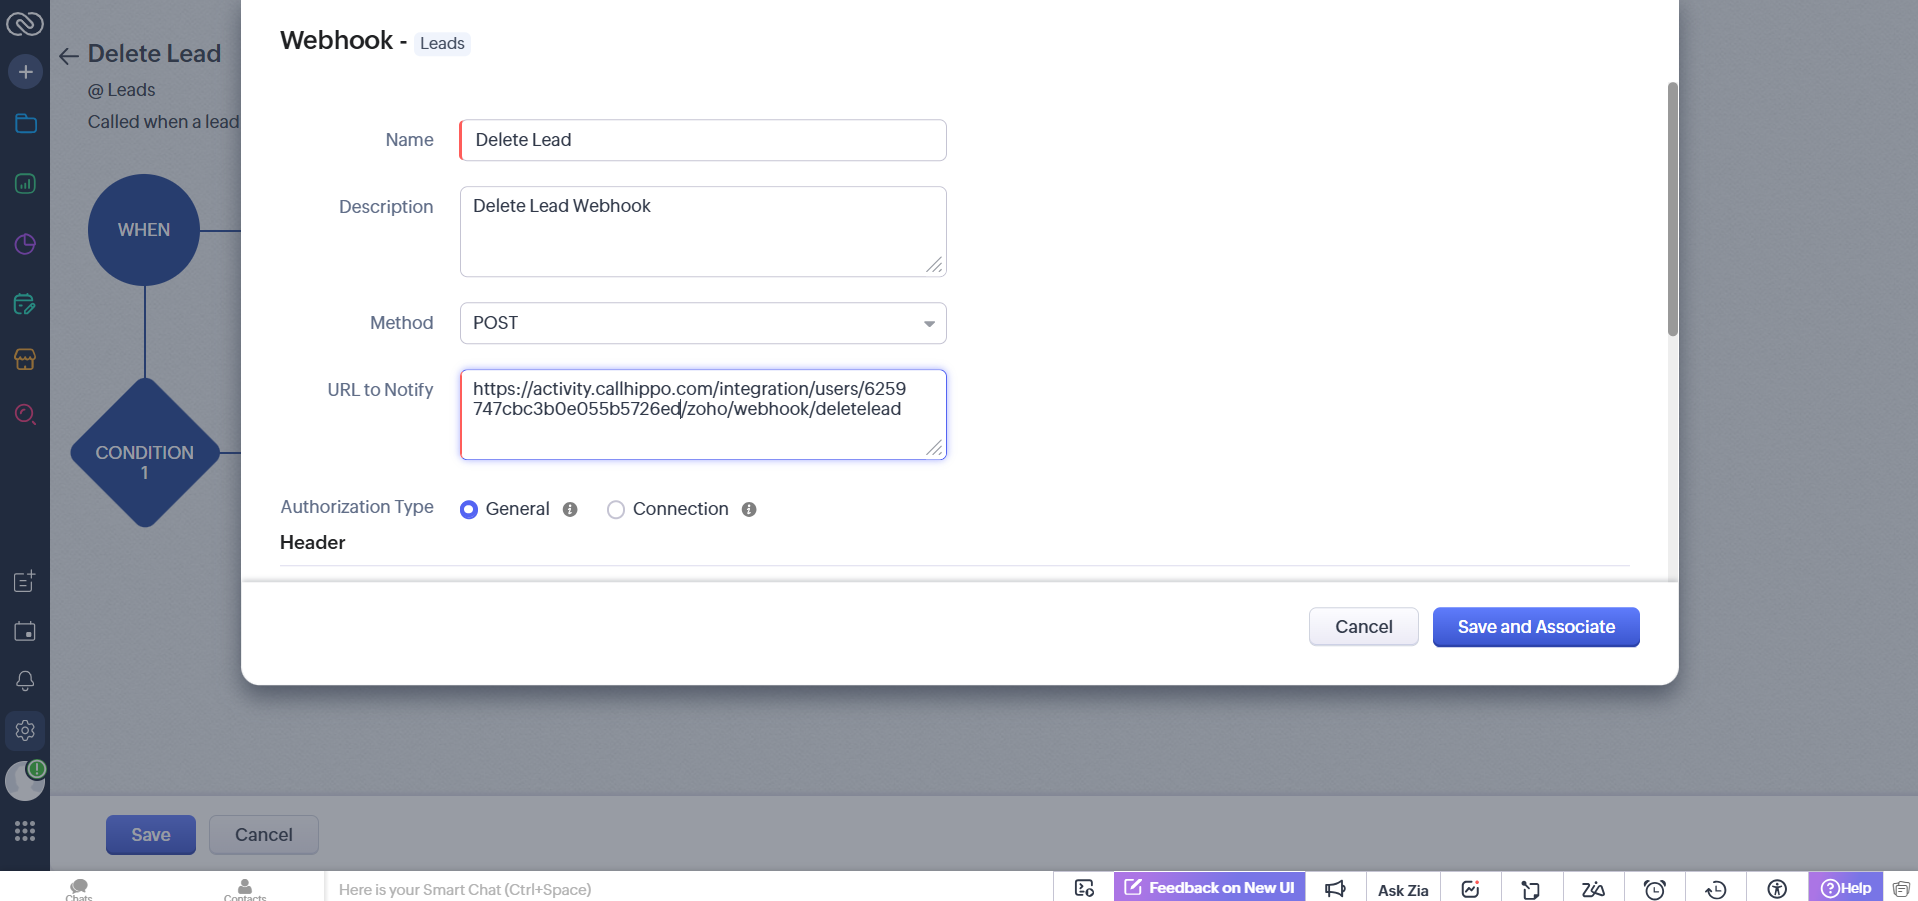The height and width of the screenshot is (901, 1918).
Task: Open the notifications bell icon
Action: pyautogui.click(x=25, y=681)
